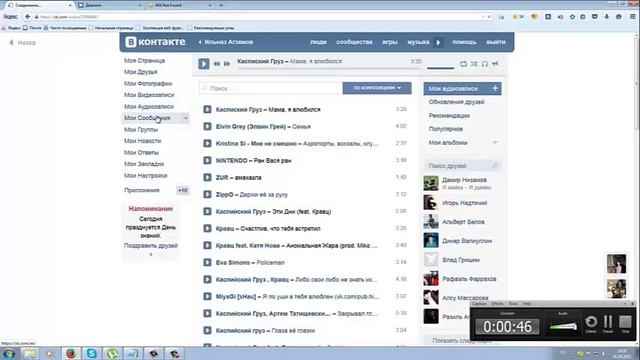Screen dimensions: 640x360
Task: Play Кравц feat. Катя Нова Аномальная Жара
Action: click(x=207, y=246)
